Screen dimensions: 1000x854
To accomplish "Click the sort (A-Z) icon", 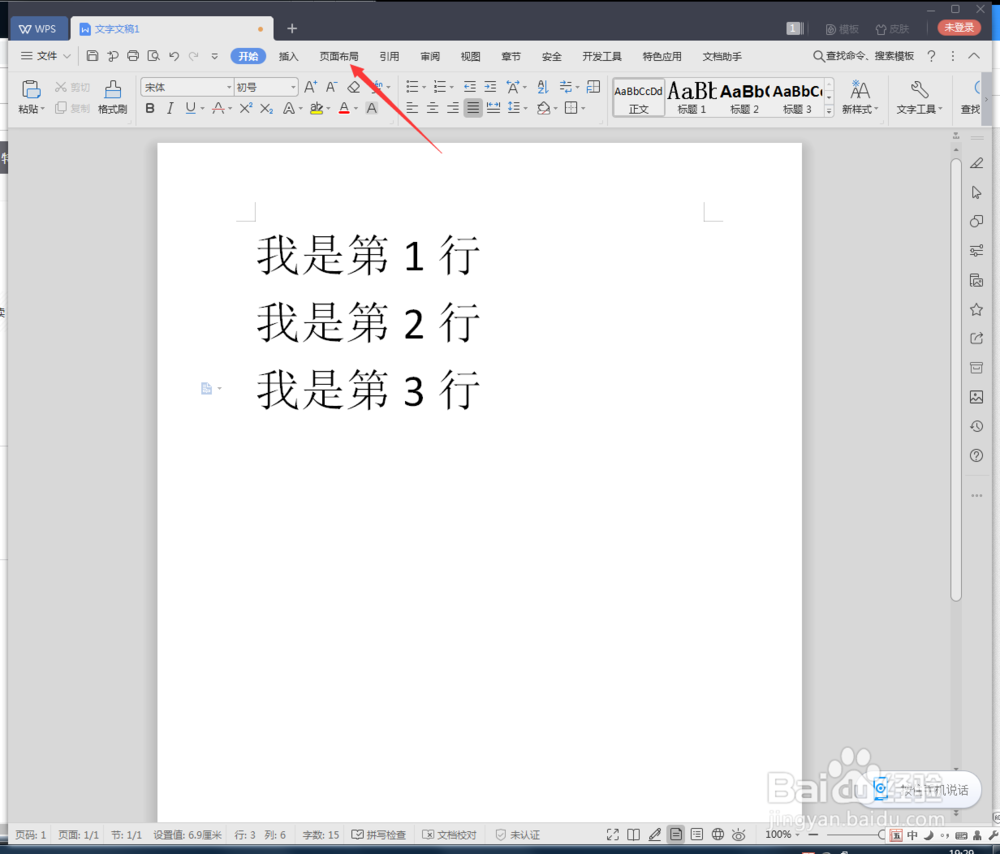I will coord(543,87).
